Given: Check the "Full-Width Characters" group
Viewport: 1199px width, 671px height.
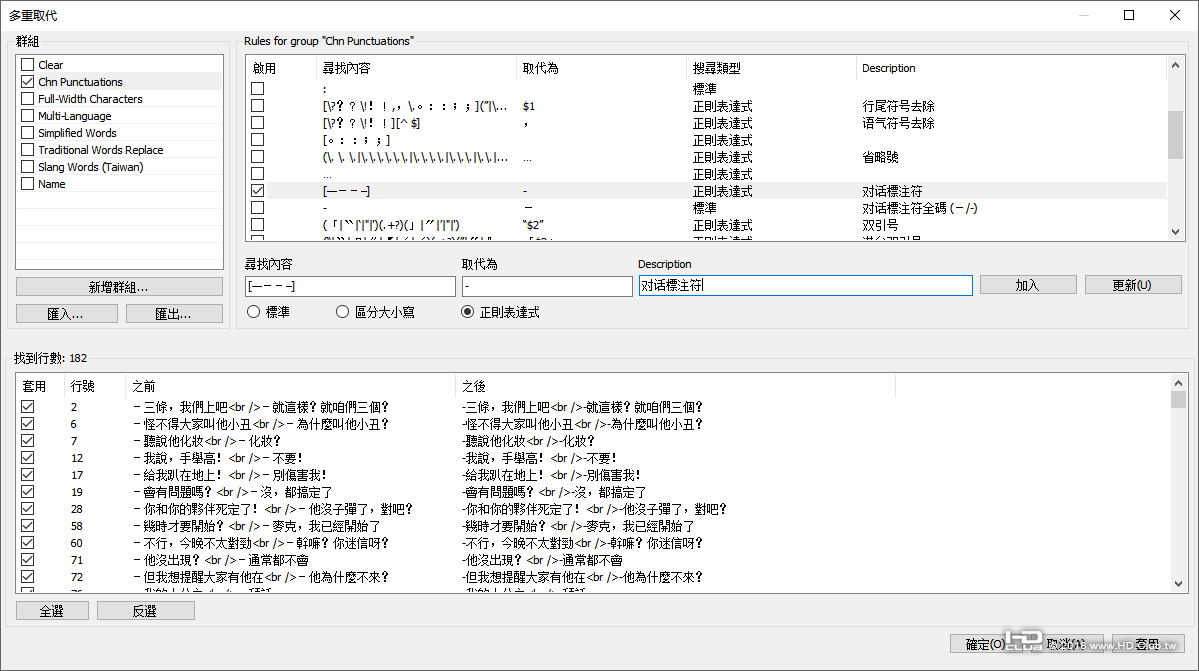Looking at the screenshot, I should 27,98.
